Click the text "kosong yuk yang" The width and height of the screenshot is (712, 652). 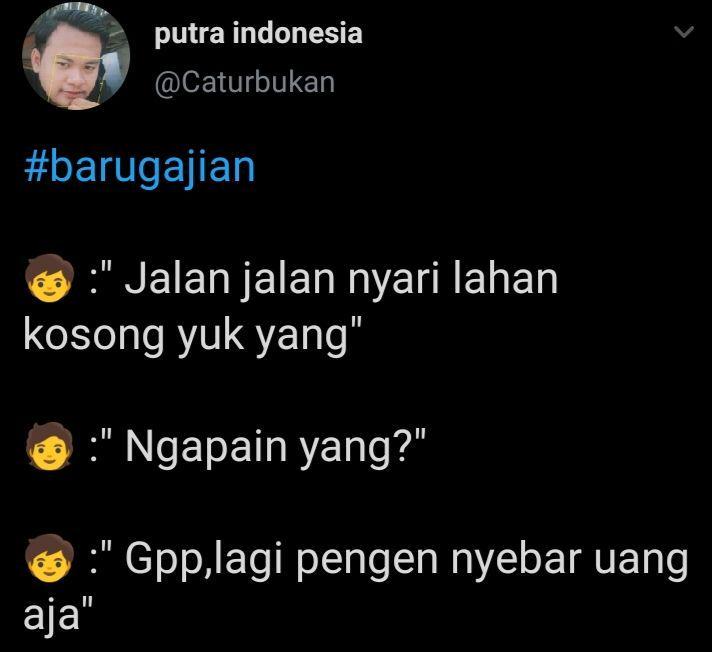(x=186, y=337)
